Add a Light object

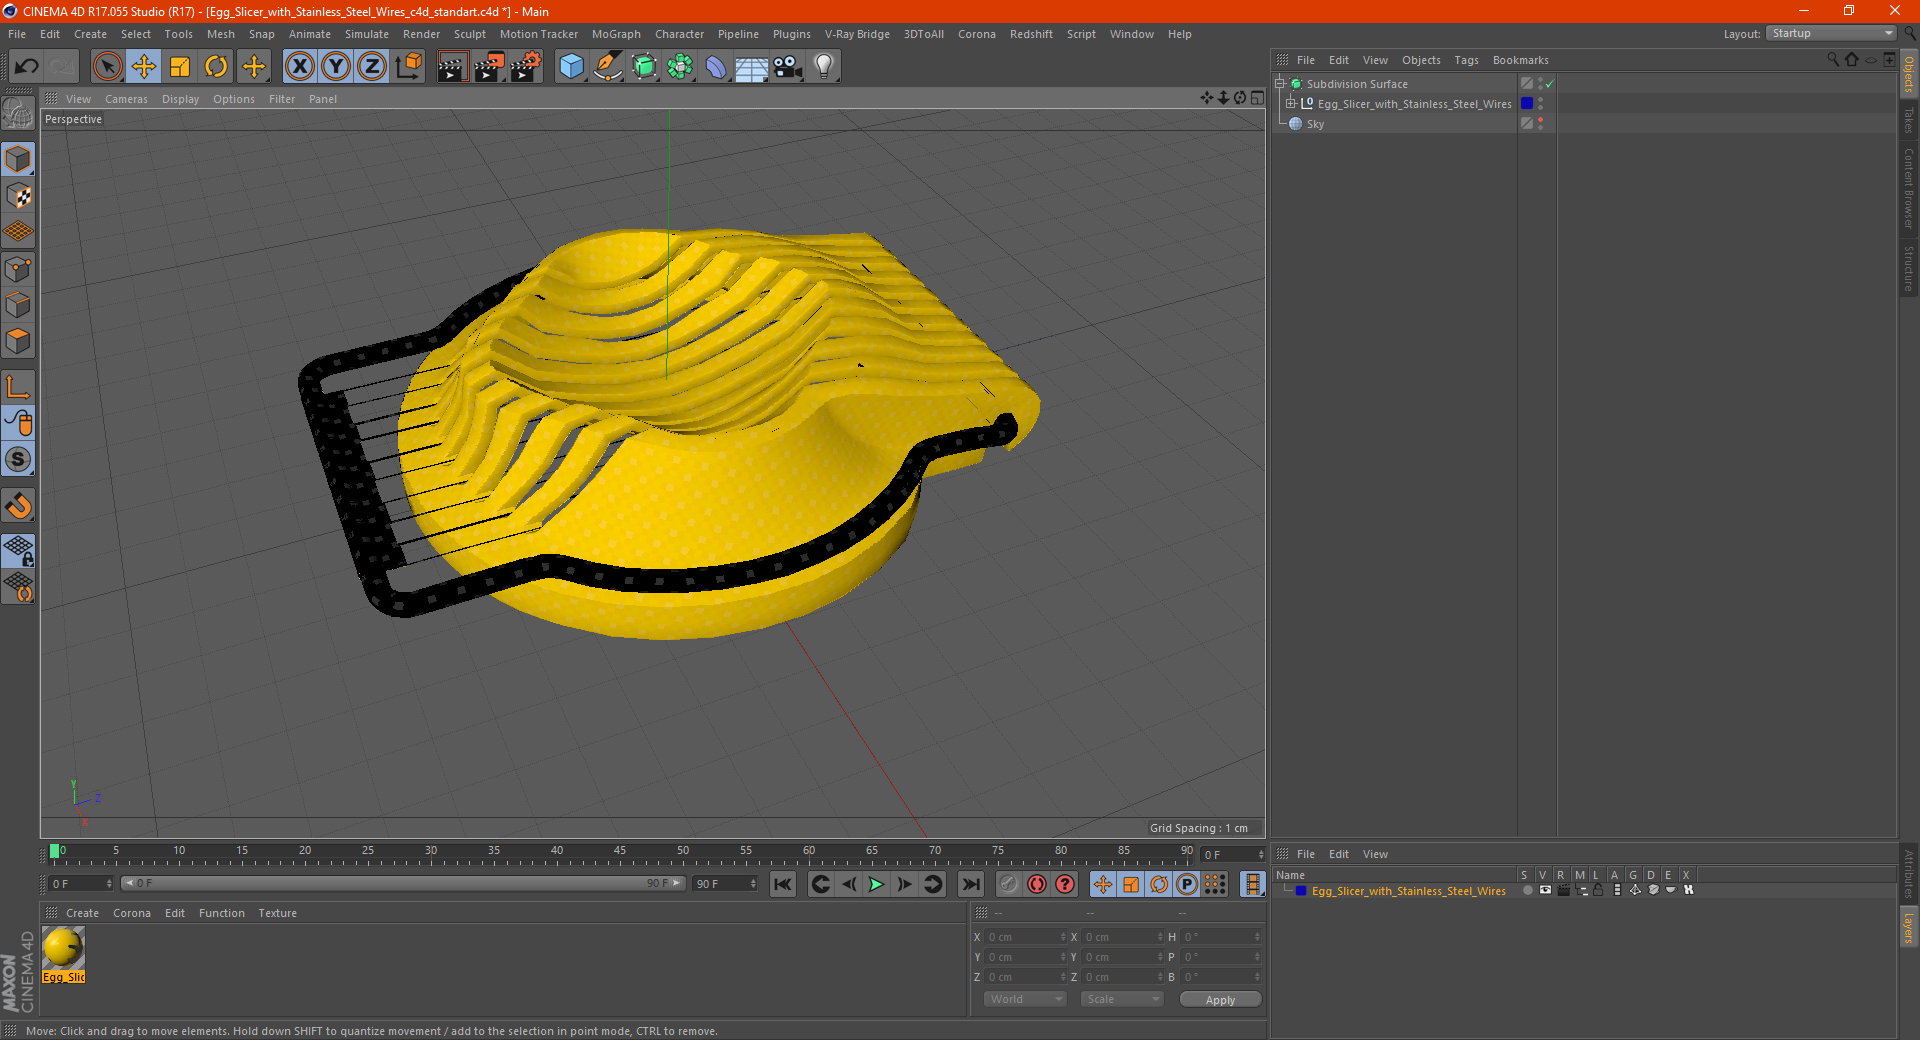[824, 67]
